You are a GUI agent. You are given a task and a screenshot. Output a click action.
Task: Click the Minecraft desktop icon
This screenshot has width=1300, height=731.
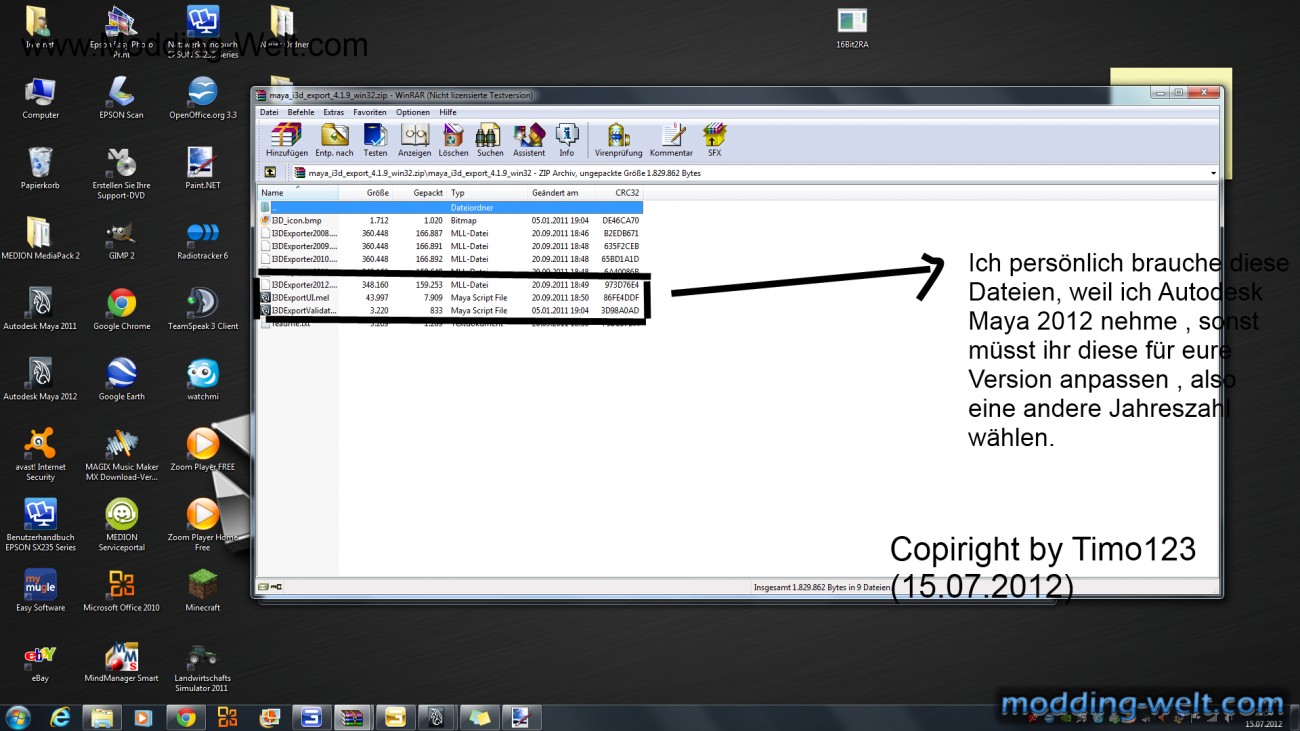(203, 590)
